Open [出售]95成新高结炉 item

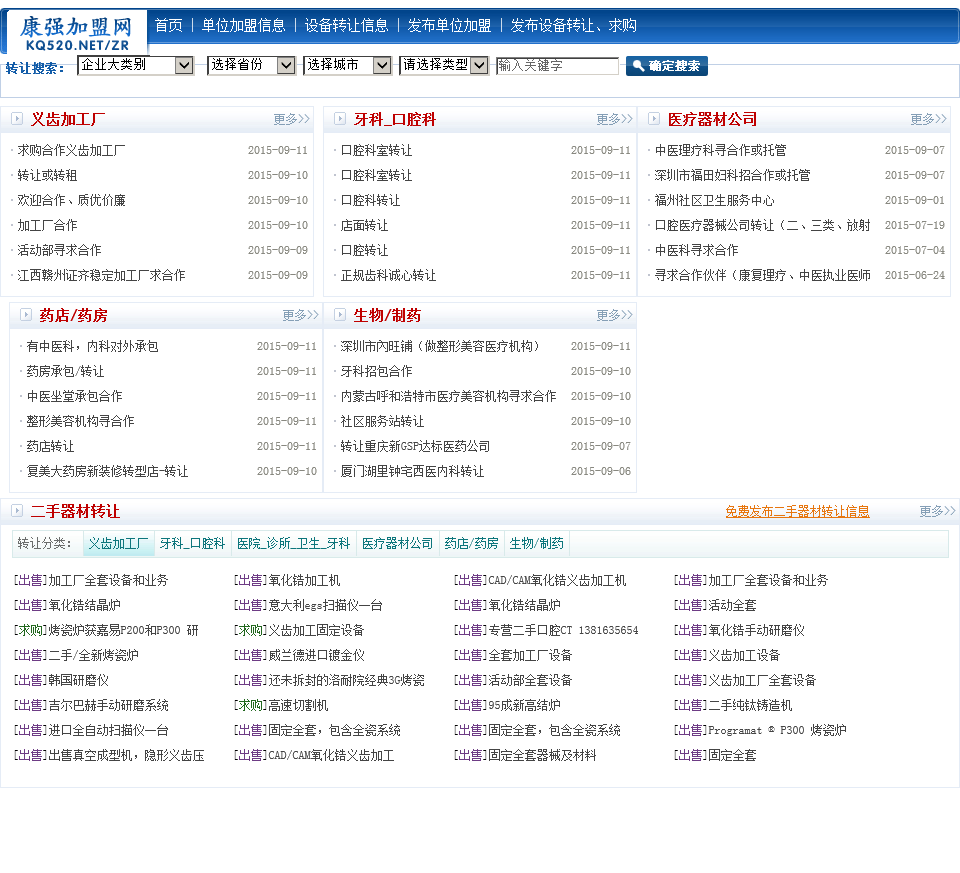tap(507, 705)
